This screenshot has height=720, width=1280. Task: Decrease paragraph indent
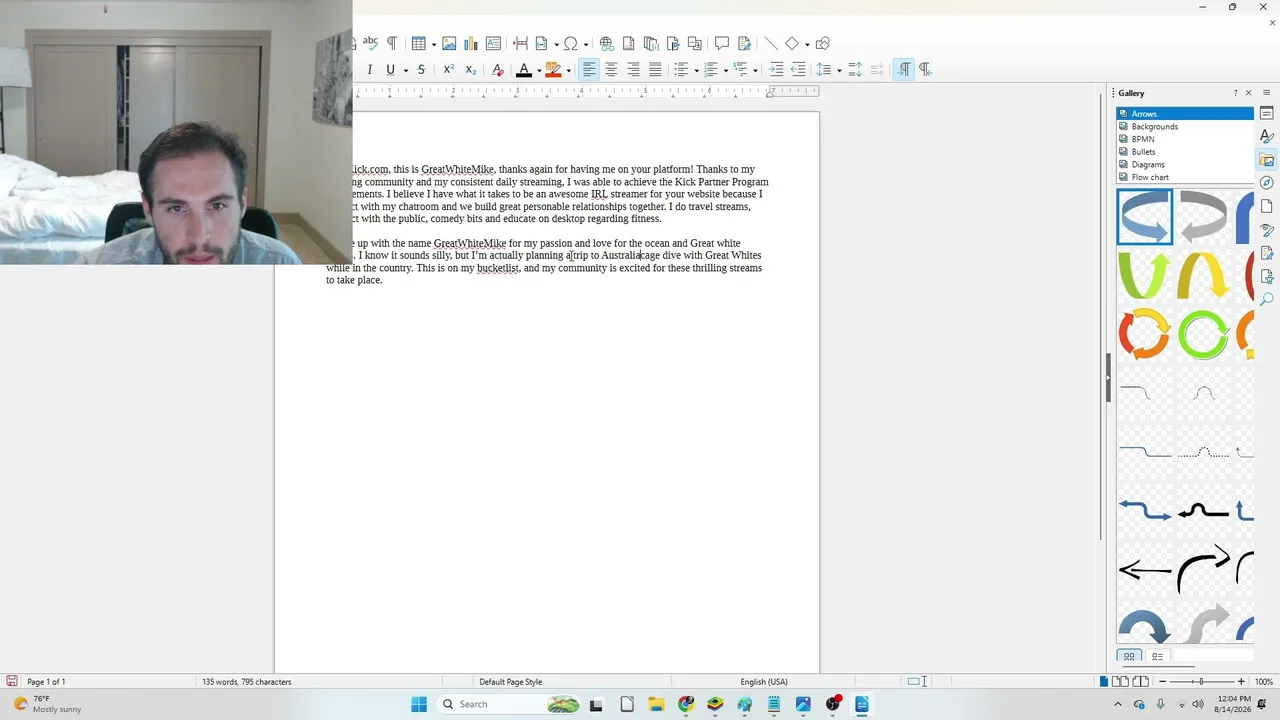click(798, 69)
